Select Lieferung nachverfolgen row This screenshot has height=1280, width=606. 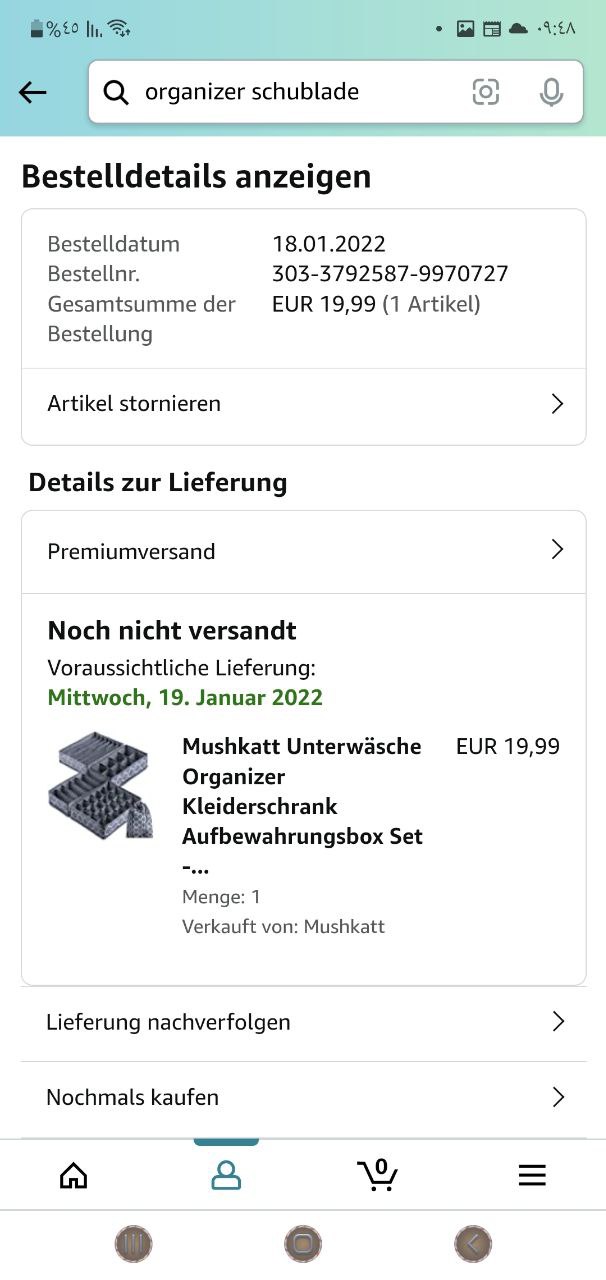[x=169, y=1022]
